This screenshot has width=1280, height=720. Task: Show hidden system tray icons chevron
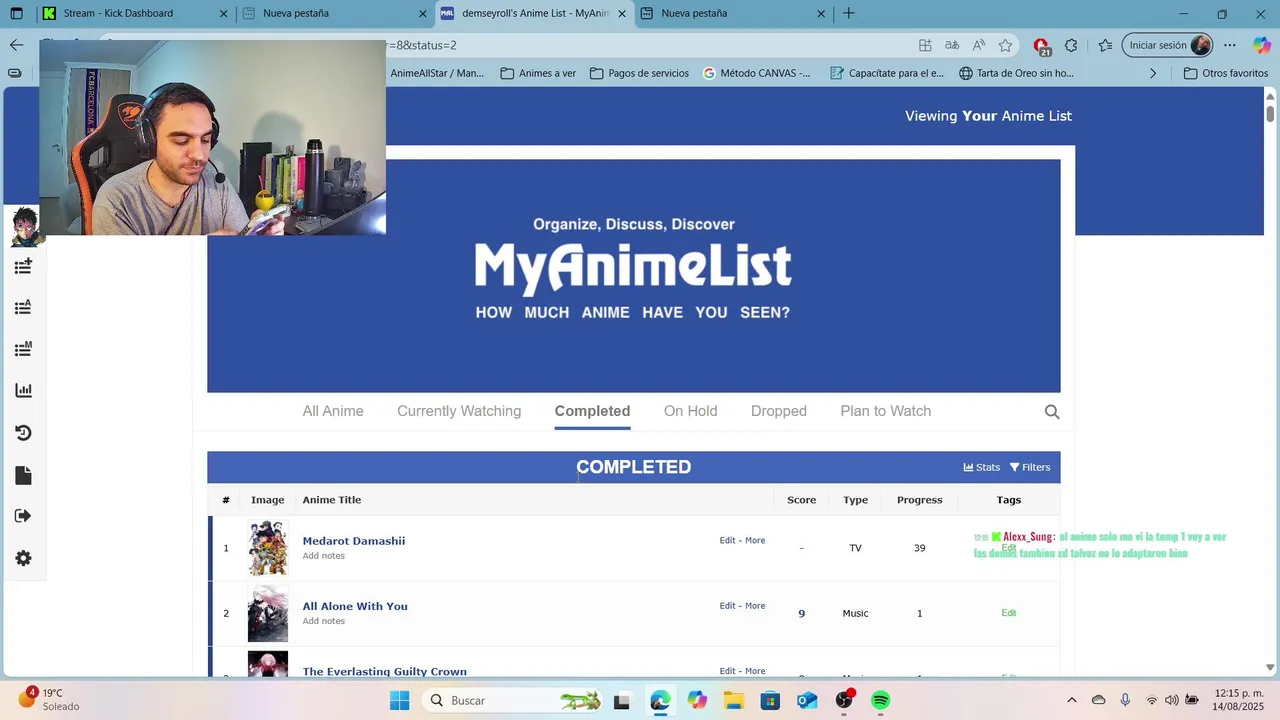pos(1071,700)
